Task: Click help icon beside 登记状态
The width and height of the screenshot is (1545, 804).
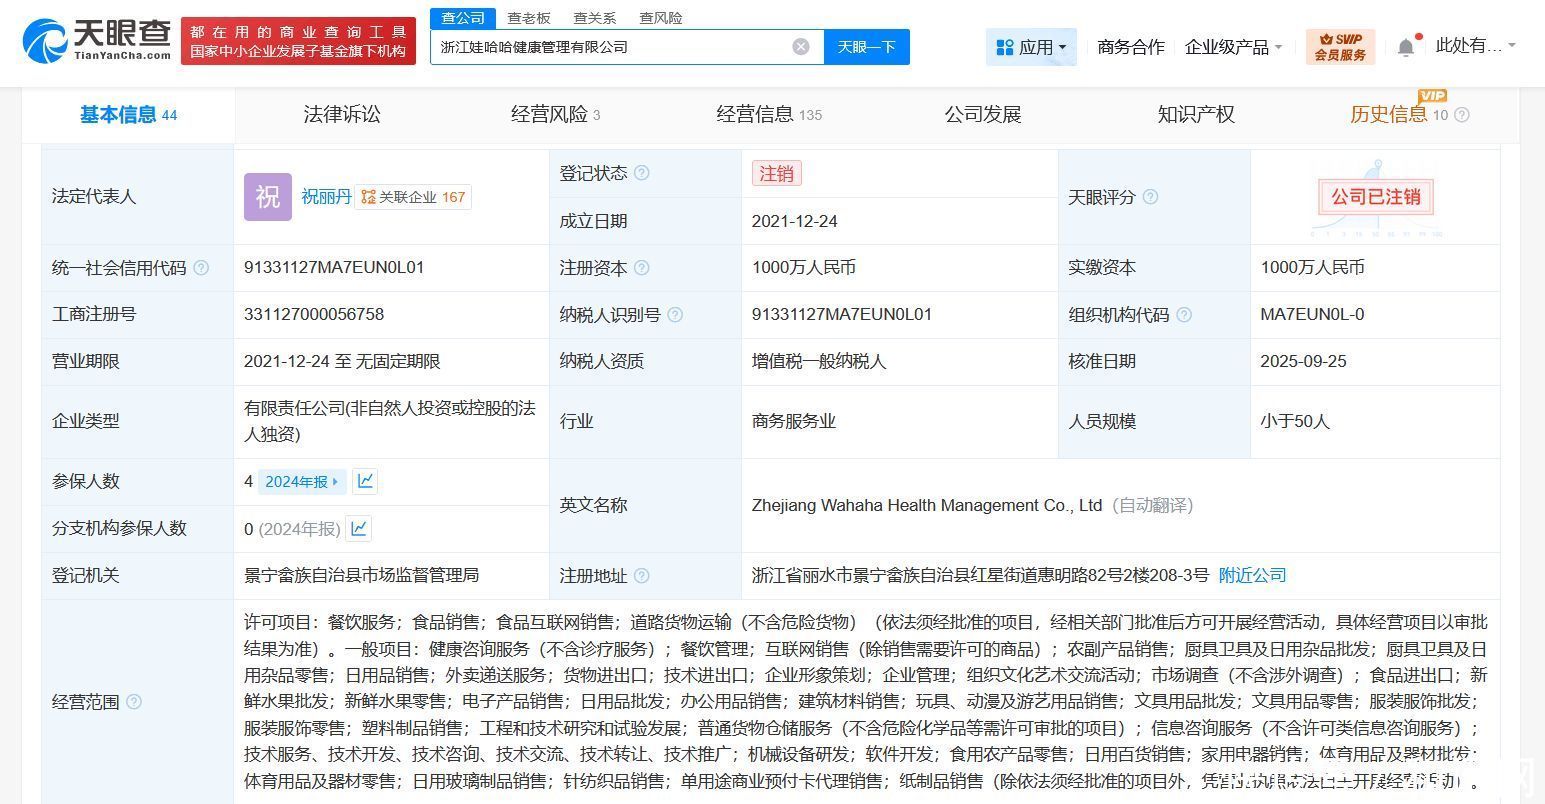Action: (x=642, y=173)
